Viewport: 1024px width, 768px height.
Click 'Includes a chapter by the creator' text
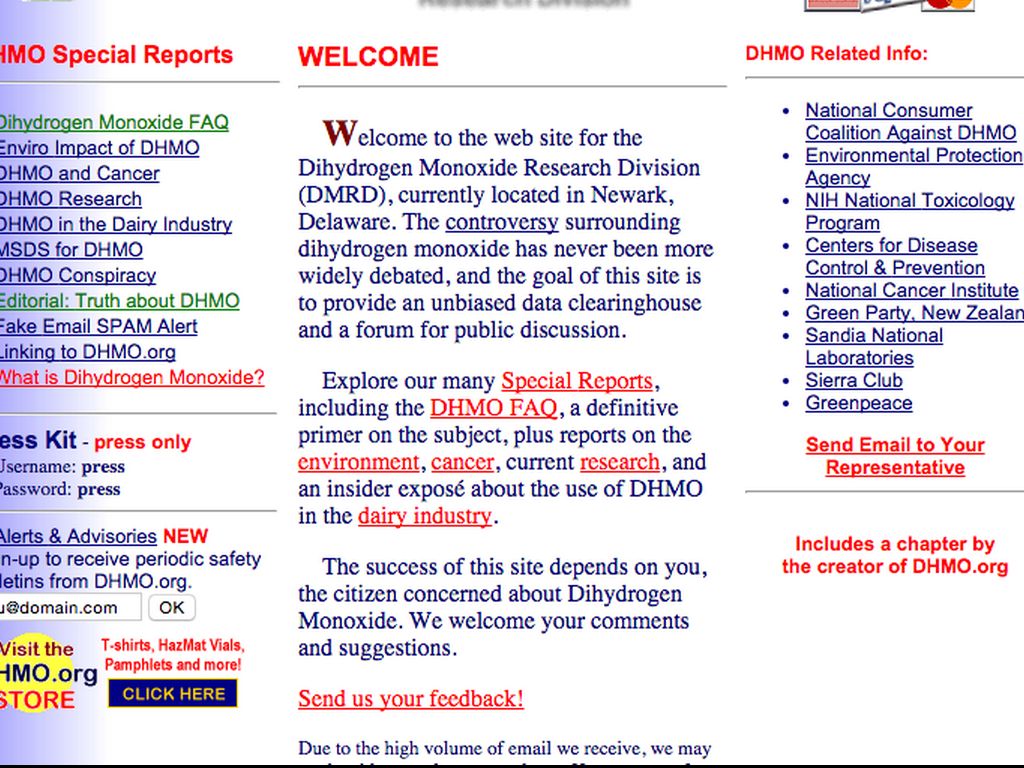pos(895,555)
